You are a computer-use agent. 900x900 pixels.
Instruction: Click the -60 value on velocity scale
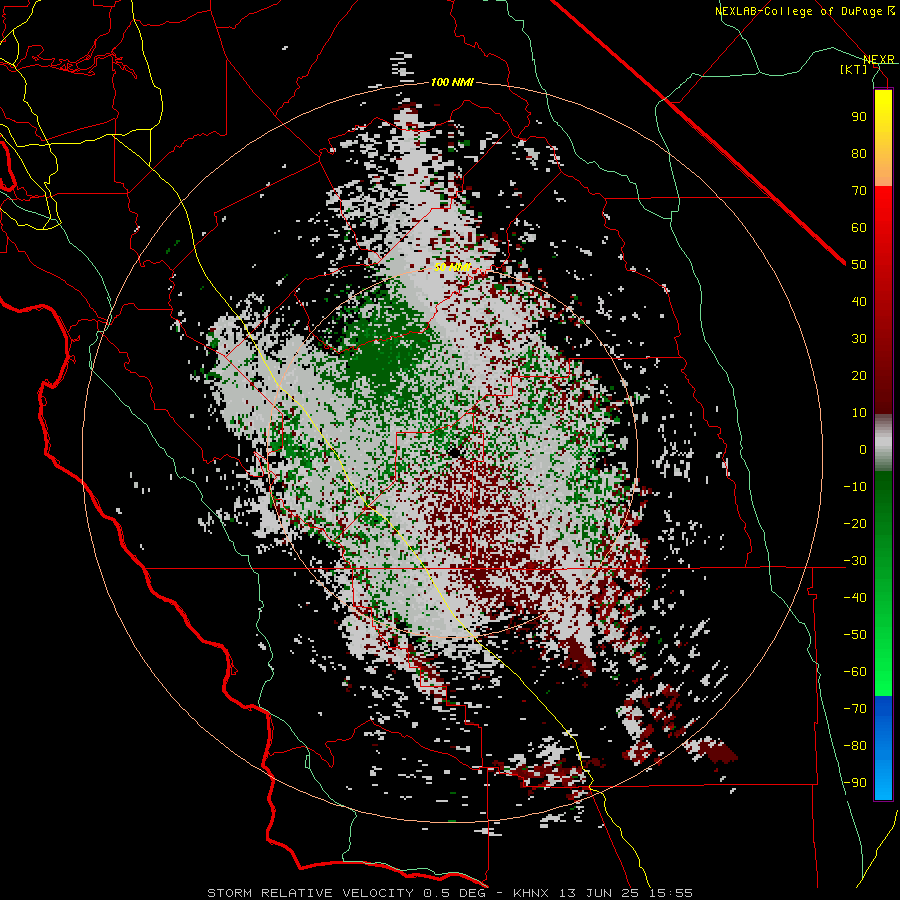855,672
